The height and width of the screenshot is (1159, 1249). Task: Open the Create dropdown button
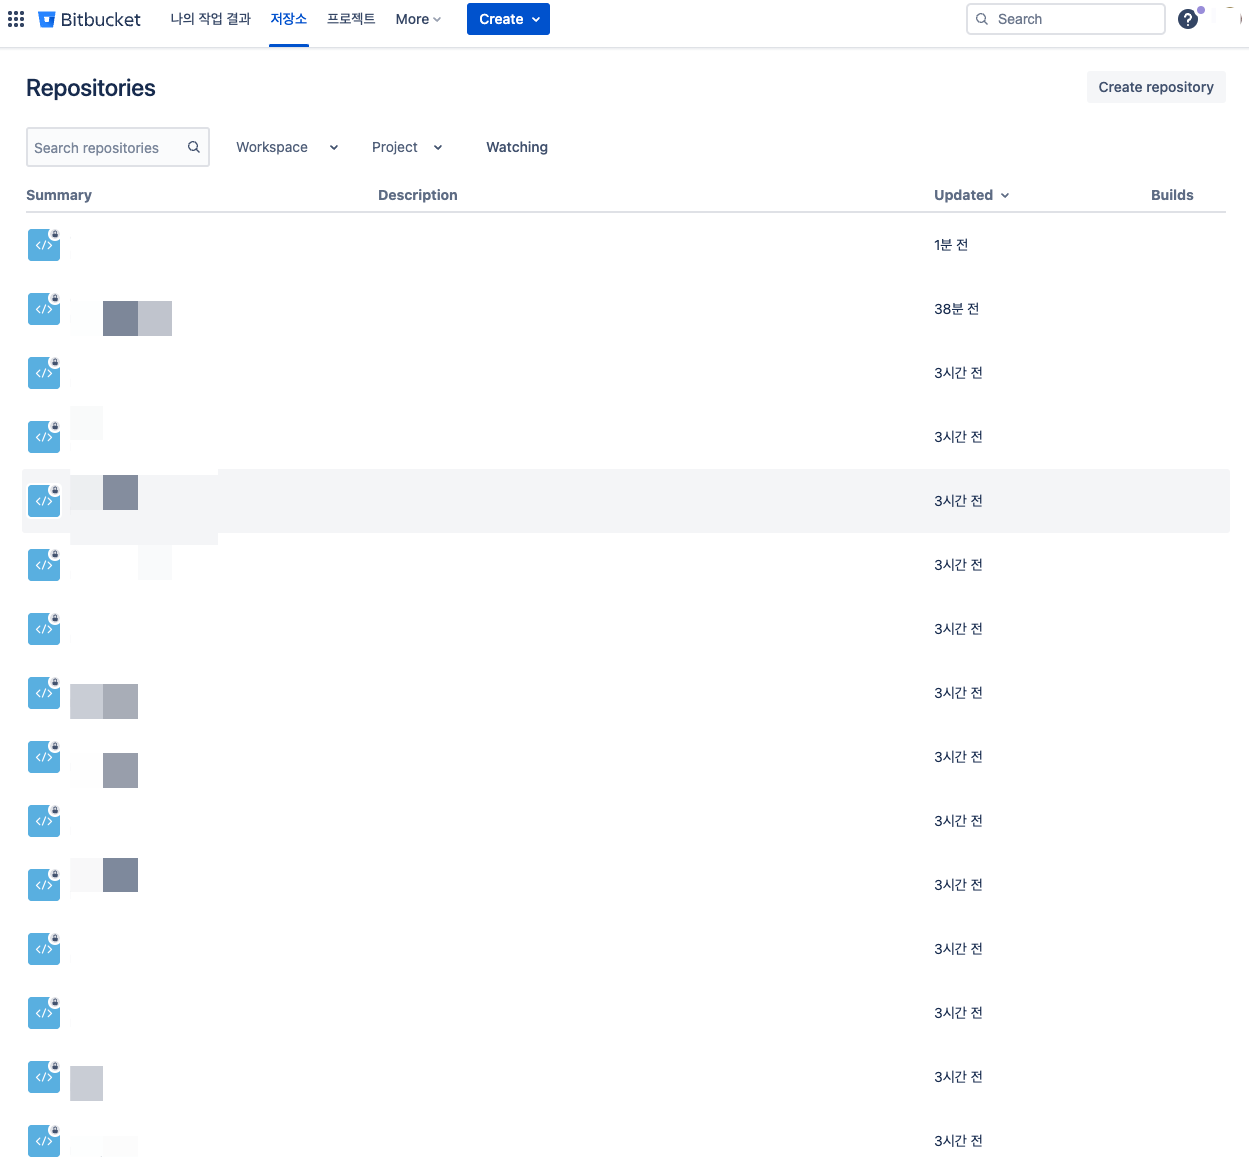coord(508,19)
